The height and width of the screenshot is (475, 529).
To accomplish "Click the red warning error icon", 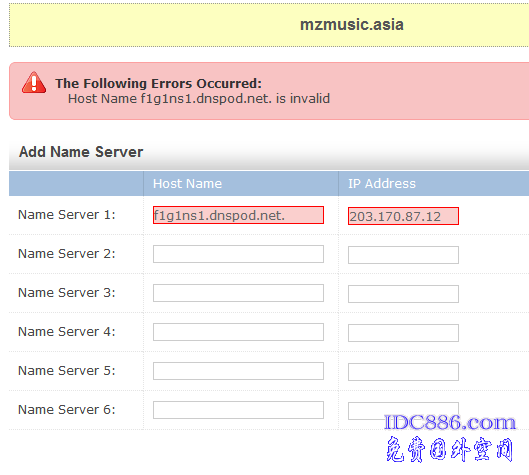I will 34,82.
